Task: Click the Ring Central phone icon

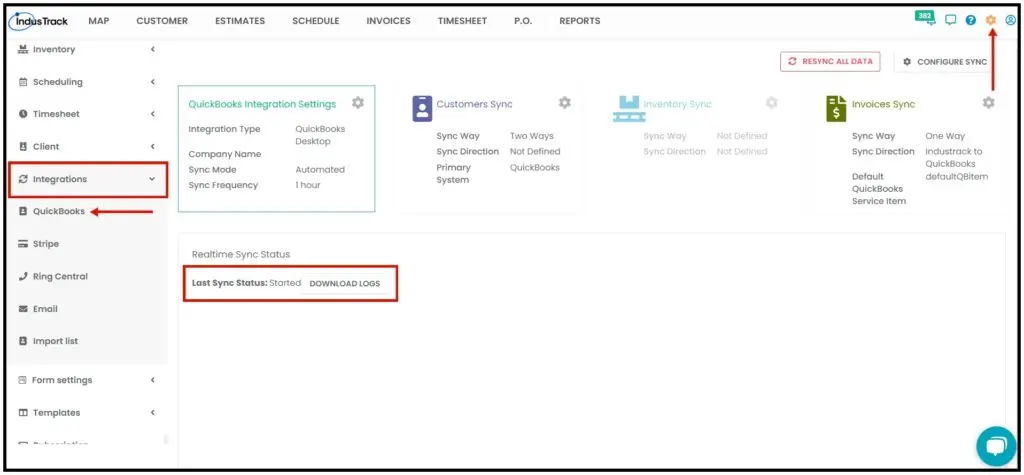Action: (x=23, y=276)
